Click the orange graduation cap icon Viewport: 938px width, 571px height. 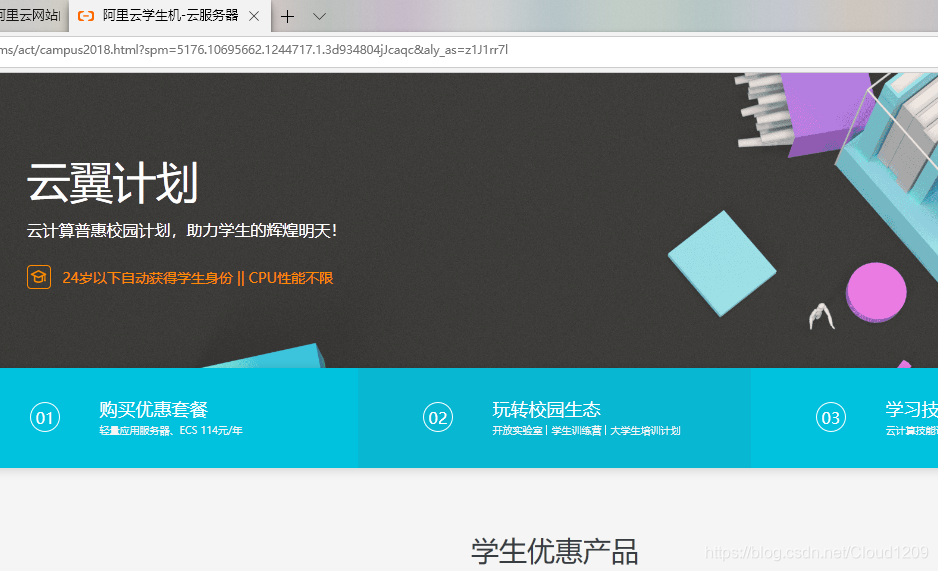tap(39, 277)
